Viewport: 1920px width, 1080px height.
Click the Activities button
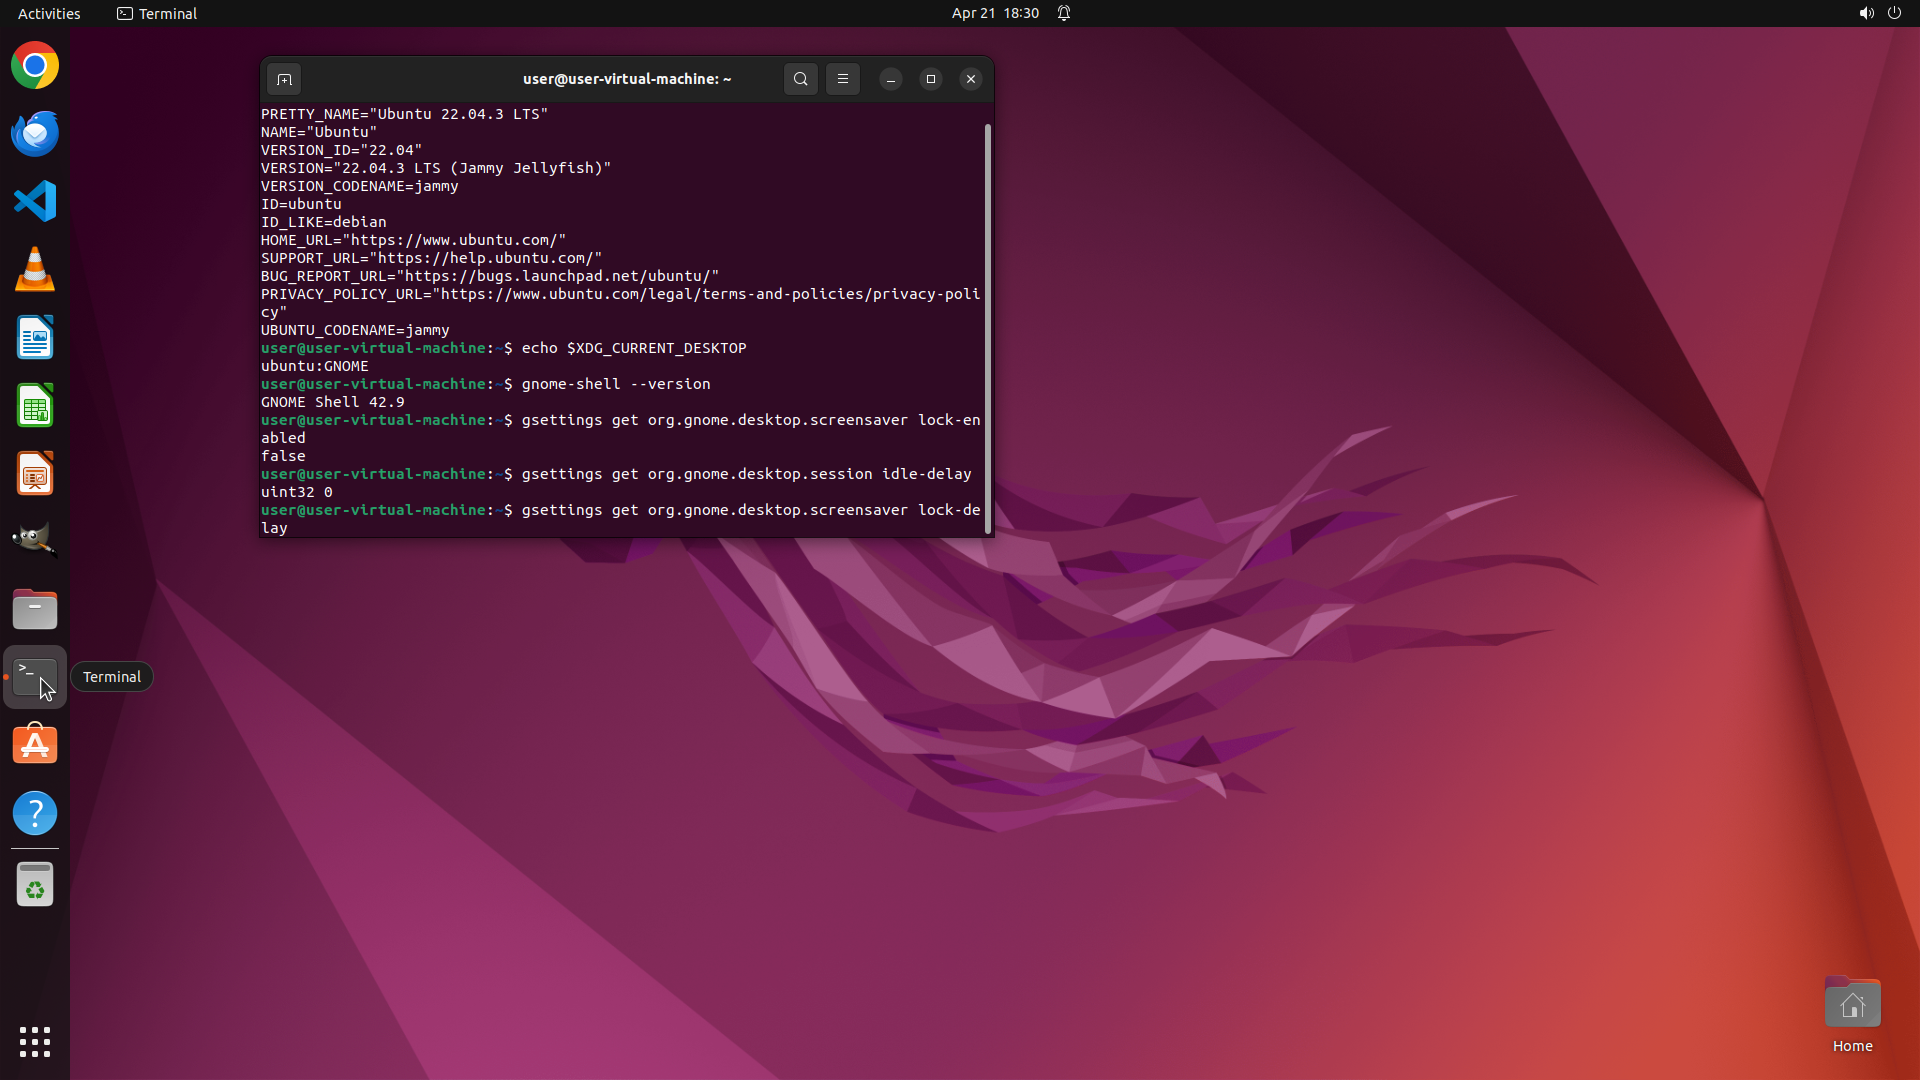point(49,13)
